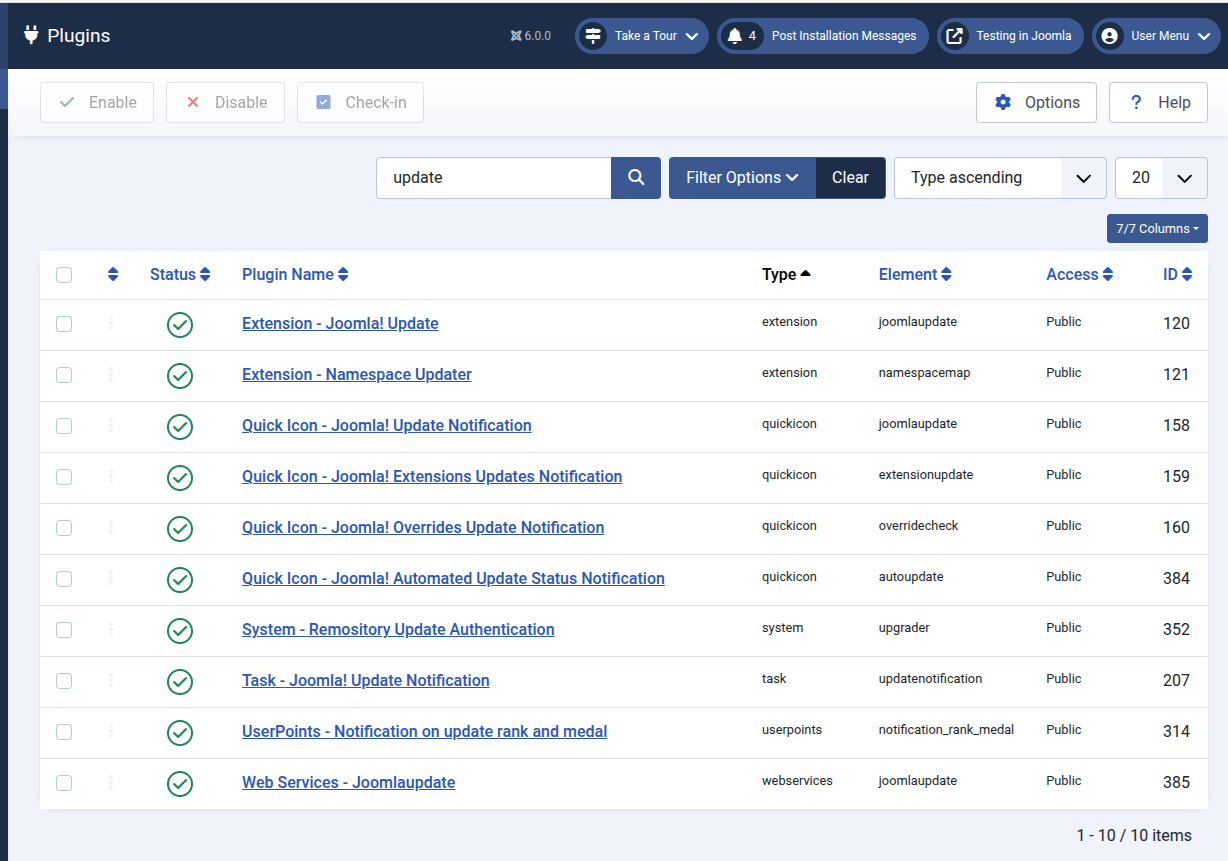This screenshot has height=861, width=1228.
Task: Open the User Menu
Action: pos(1156,36)
